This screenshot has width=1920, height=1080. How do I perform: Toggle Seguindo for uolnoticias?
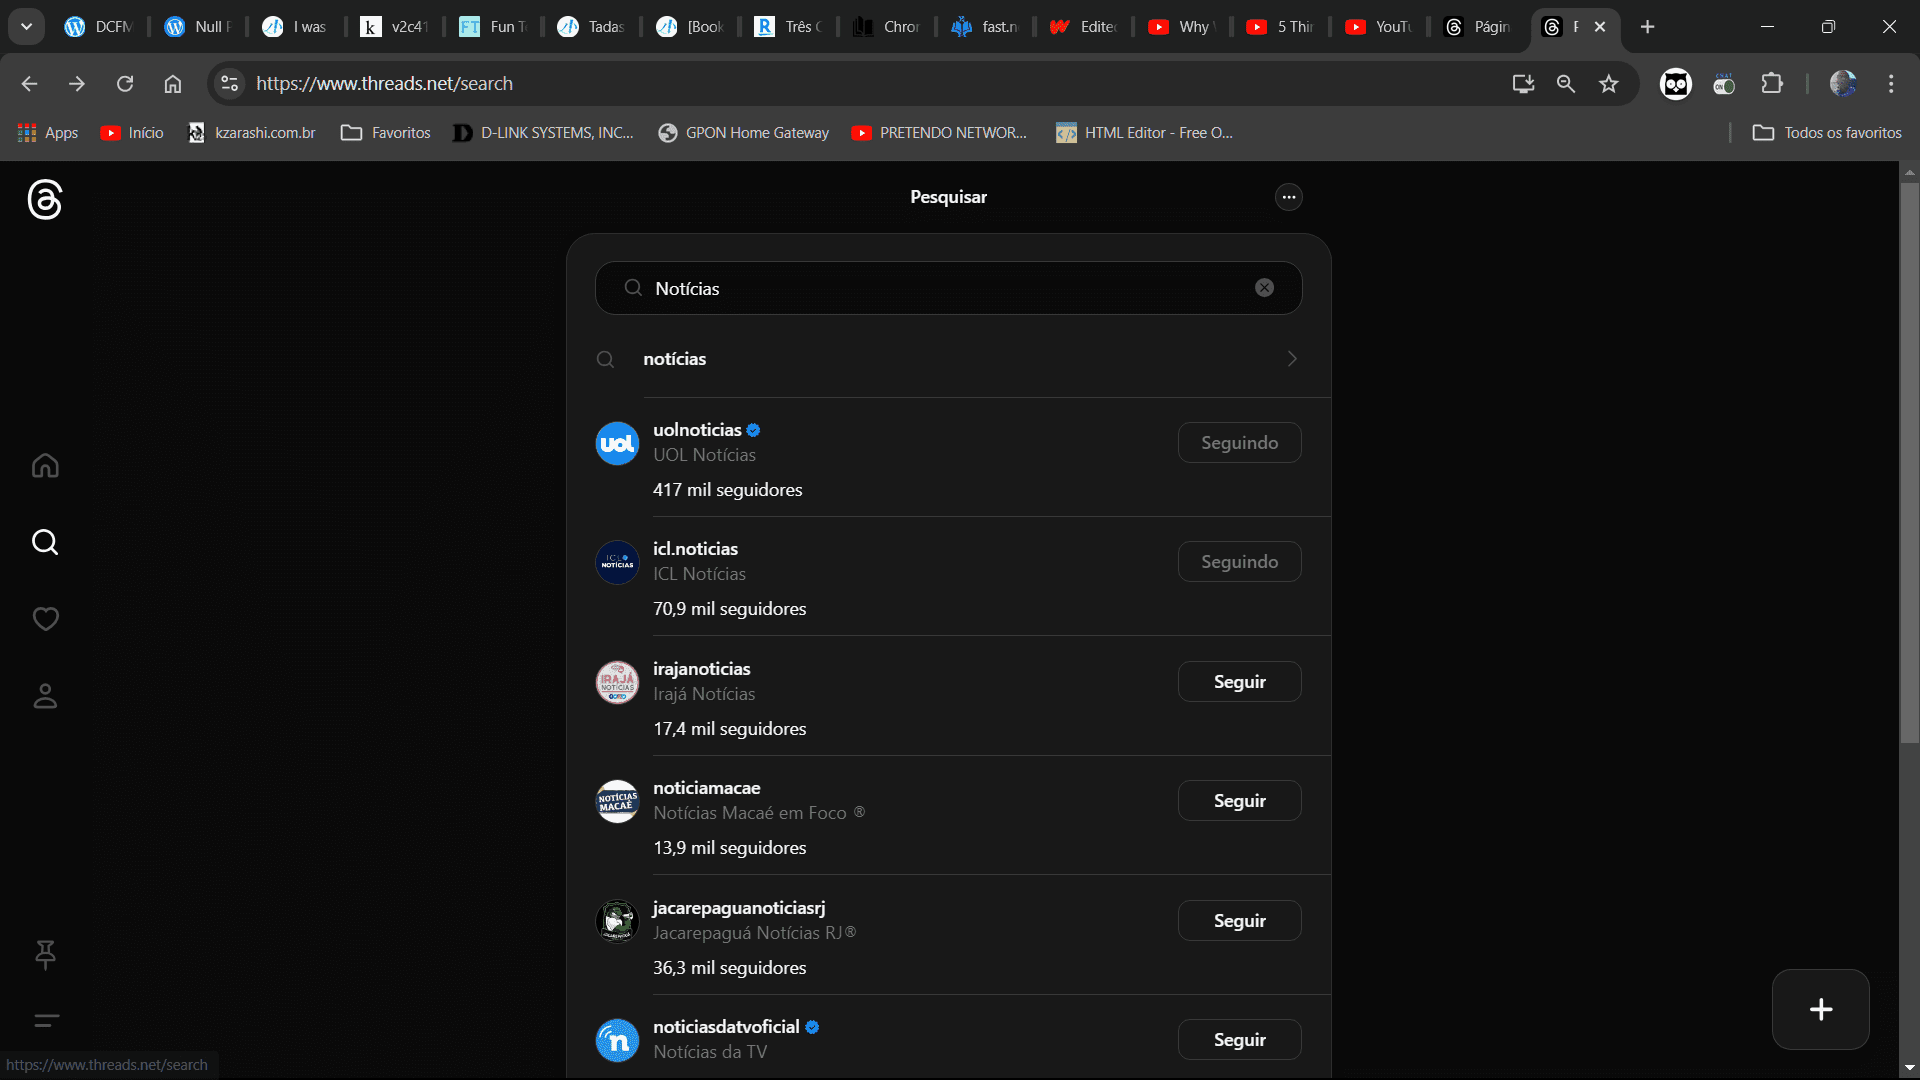click(x=1239, y=443)
